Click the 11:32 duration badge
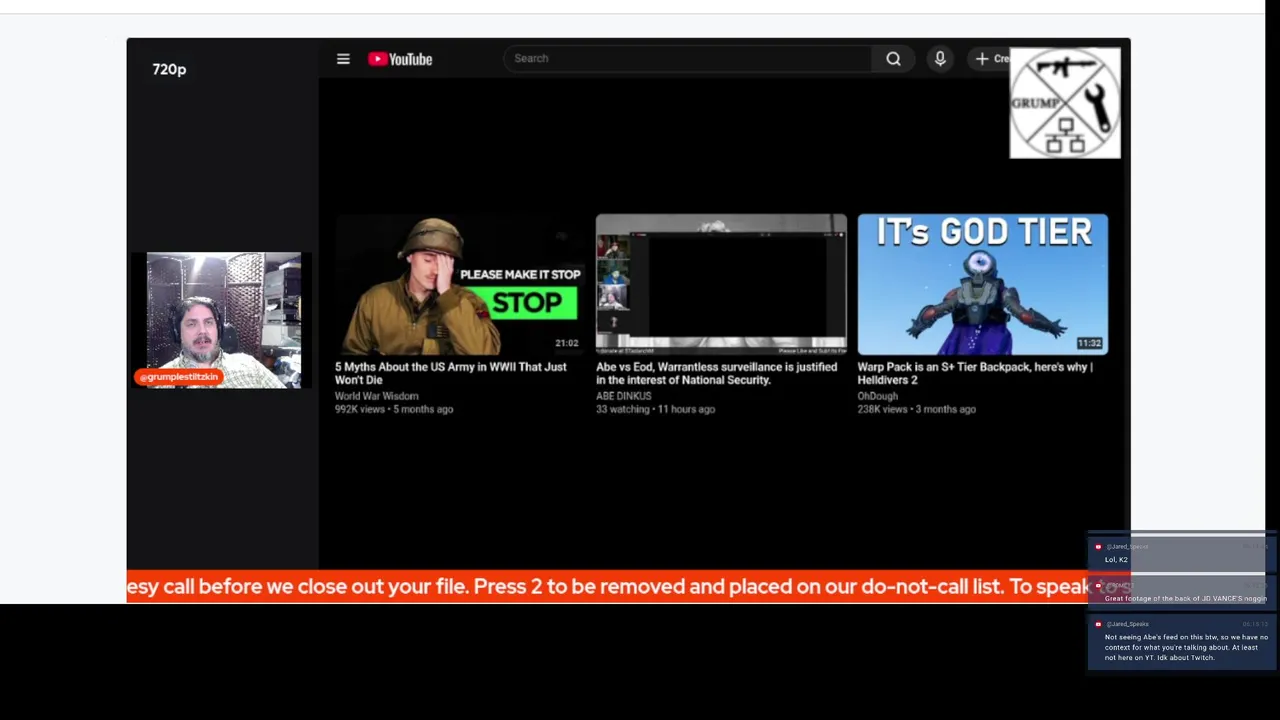1280x720 pixels. pyautogui.click(x=1089, y=343)
